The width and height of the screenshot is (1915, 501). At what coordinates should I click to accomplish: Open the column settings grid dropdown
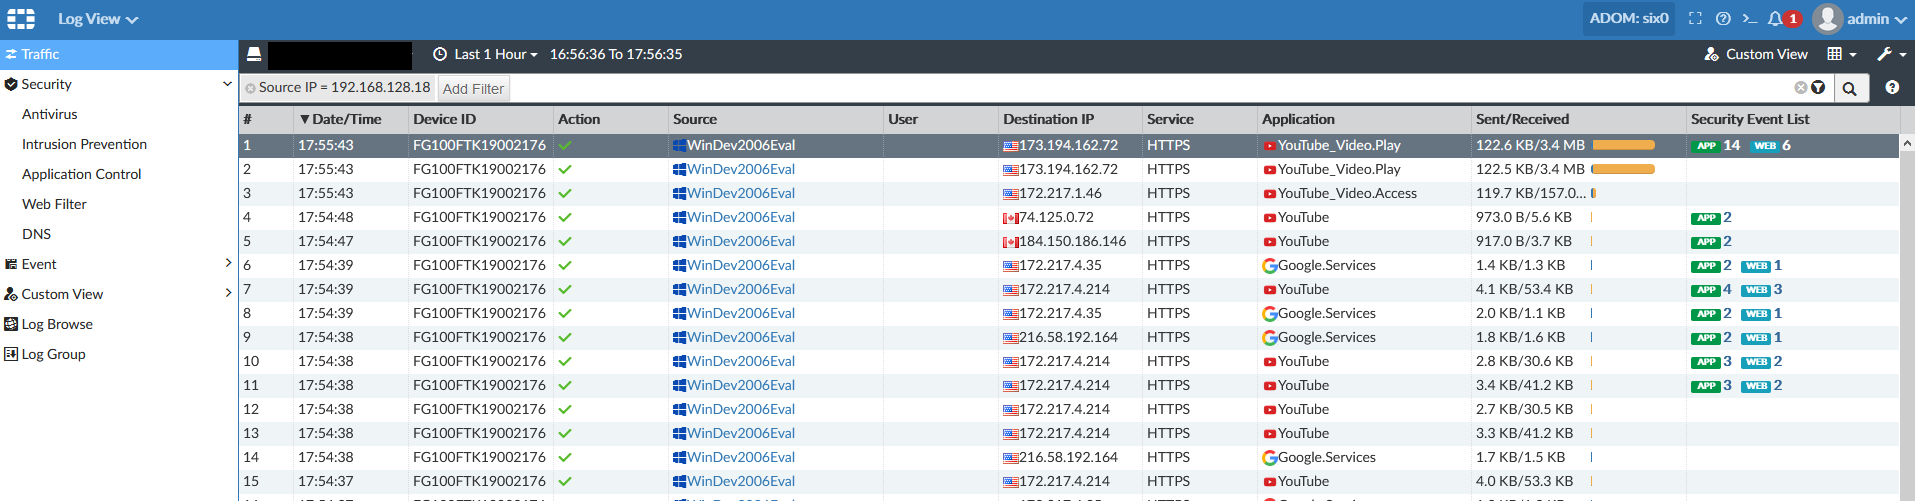point(1842,54)
